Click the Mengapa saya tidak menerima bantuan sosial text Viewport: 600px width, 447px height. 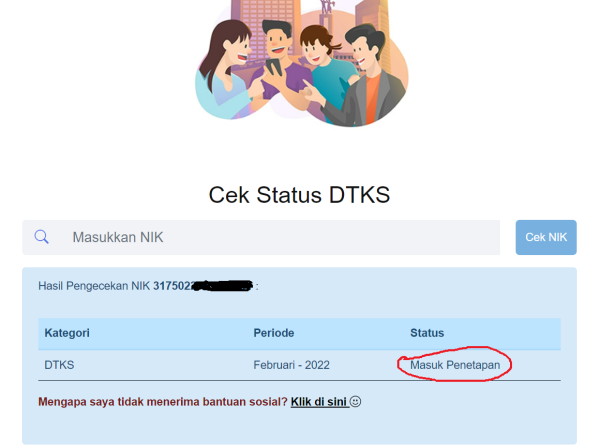[x=163, y=401]
